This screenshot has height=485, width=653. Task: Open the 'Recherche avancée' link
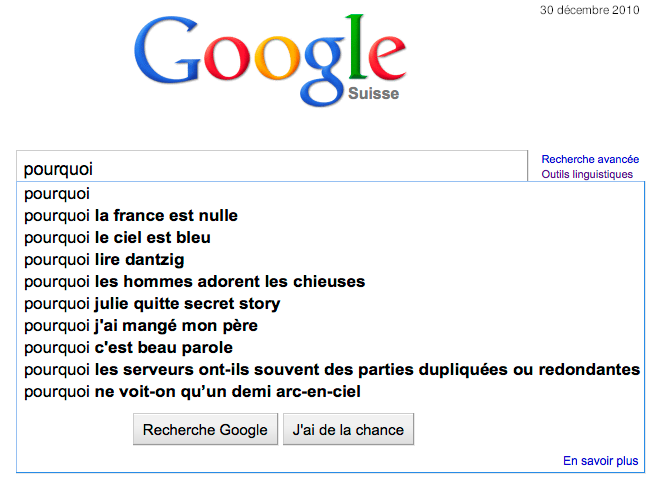pos(590,159)
